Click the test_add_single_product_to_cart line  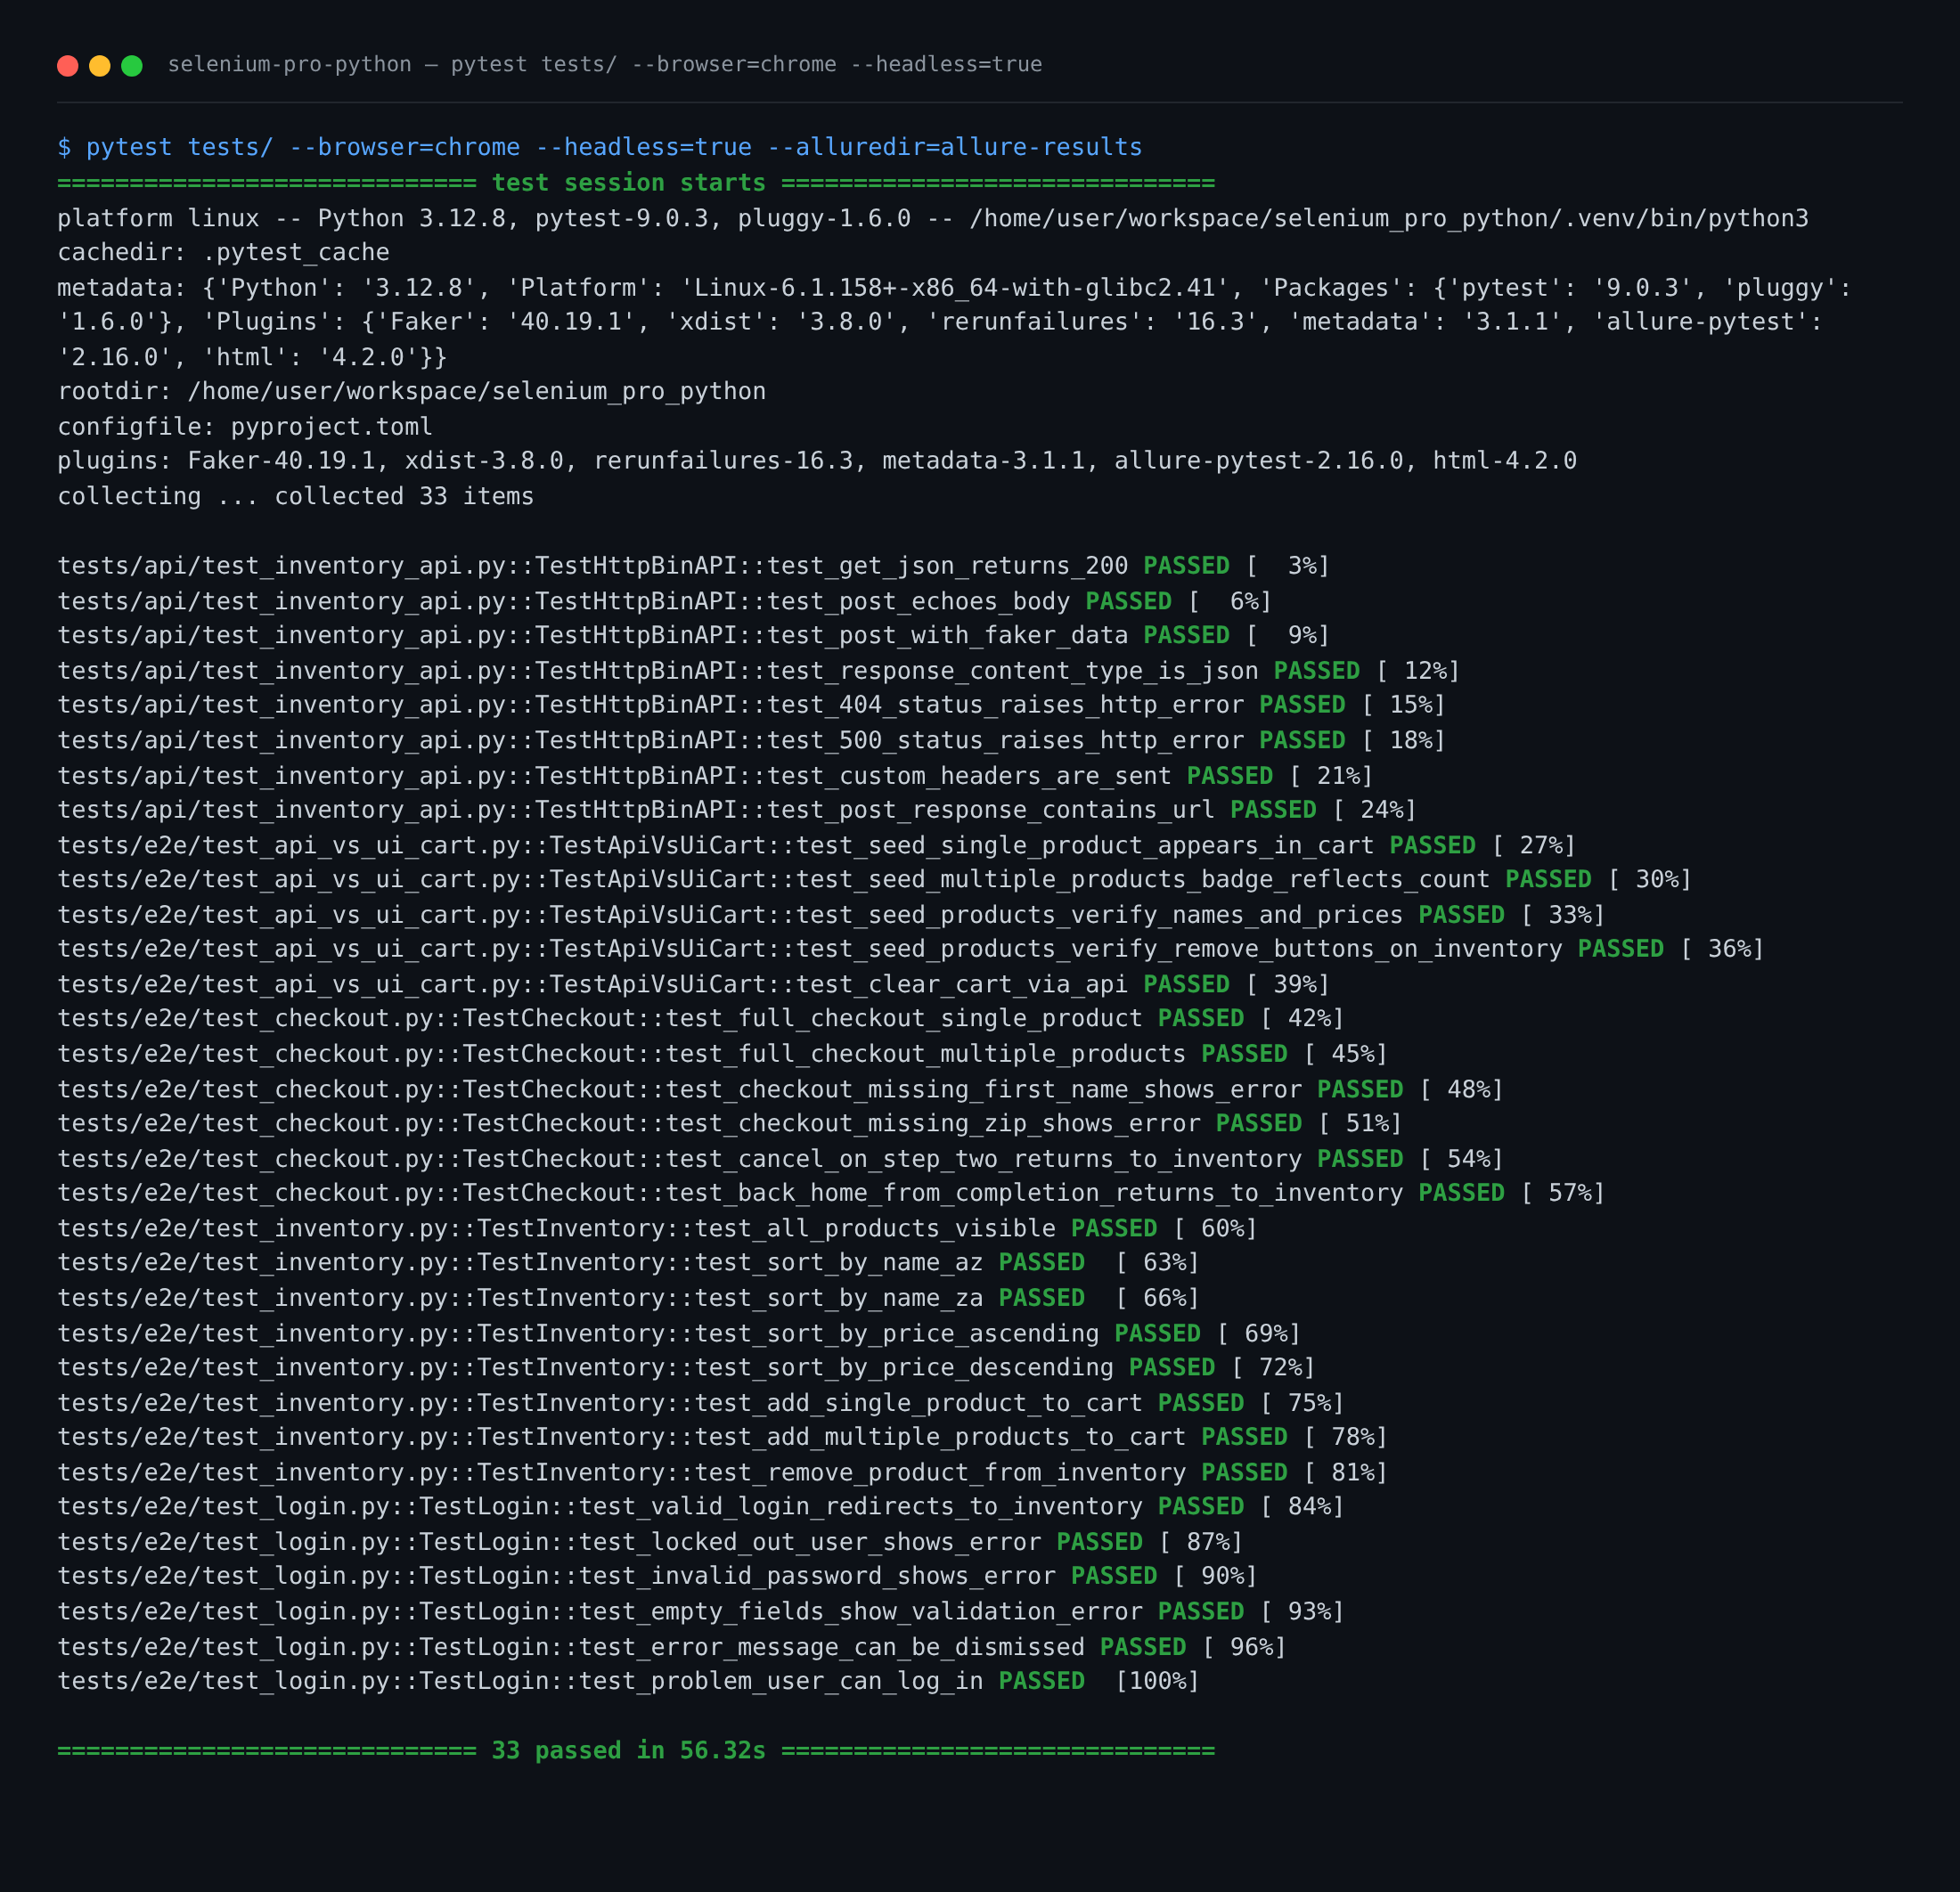[x=701, y=1403]
